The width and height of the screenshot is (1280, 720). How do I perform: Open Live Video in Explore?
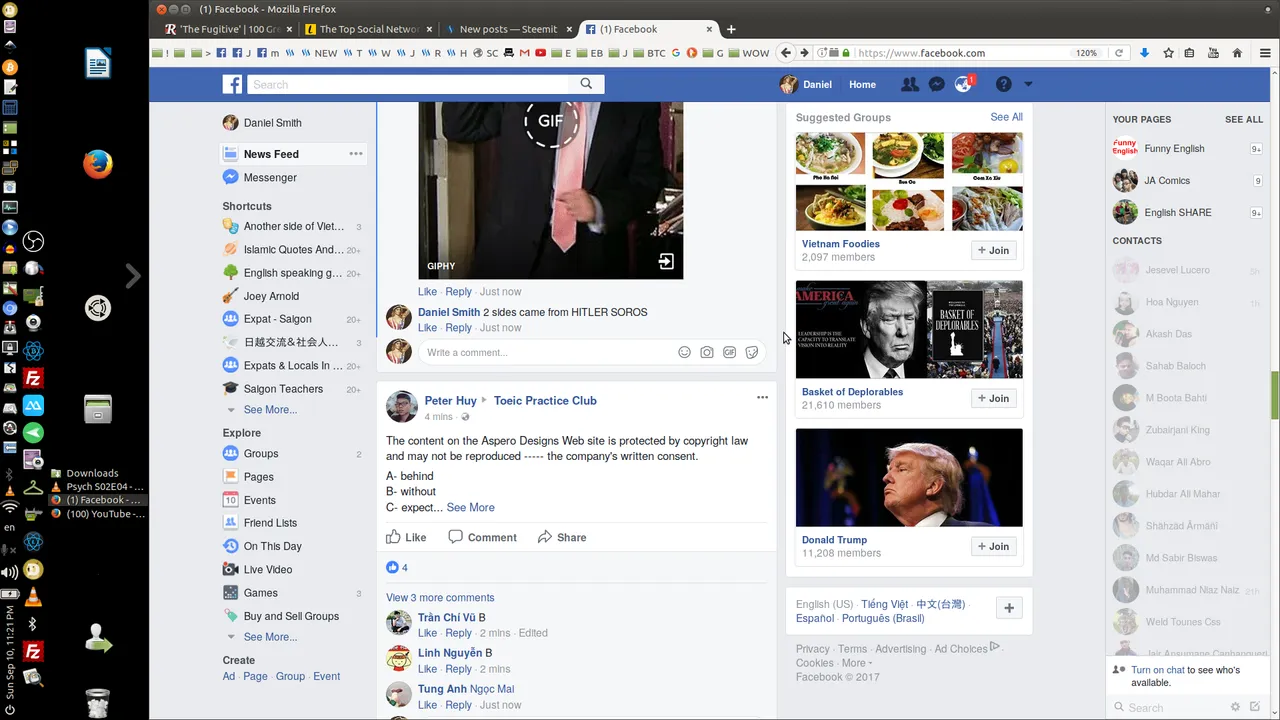point(268,570)
